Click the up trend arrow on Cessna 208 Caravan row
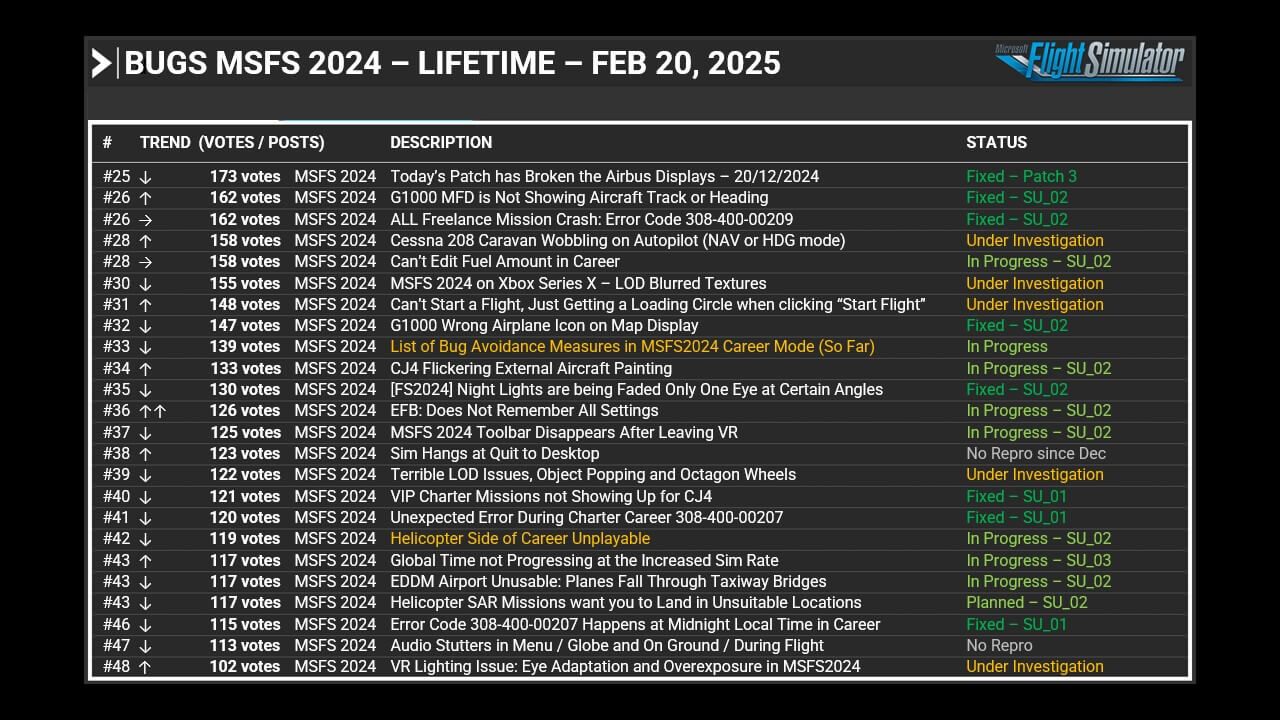Viewport: 1280px width, 720px height. pyautogui.click(x=145, y=241)
